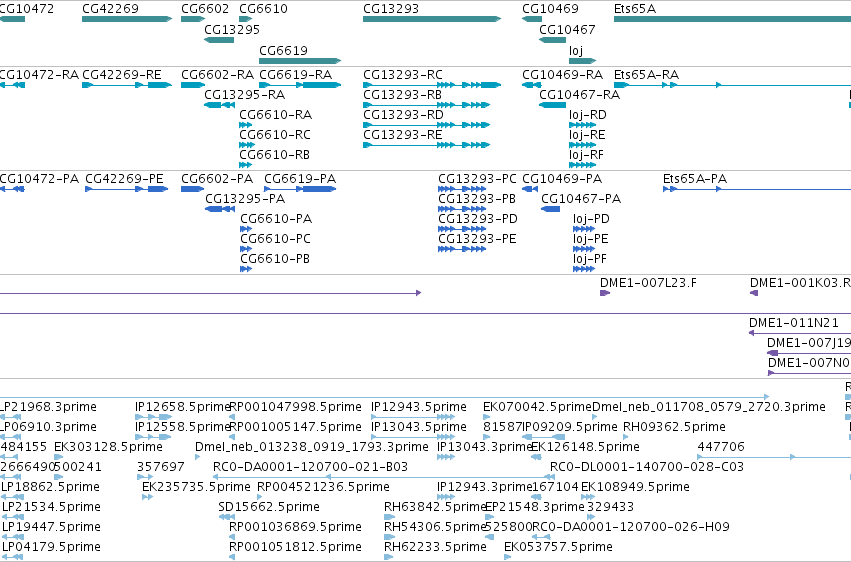Click transcript CG10469-RA

tap(563, 74)
